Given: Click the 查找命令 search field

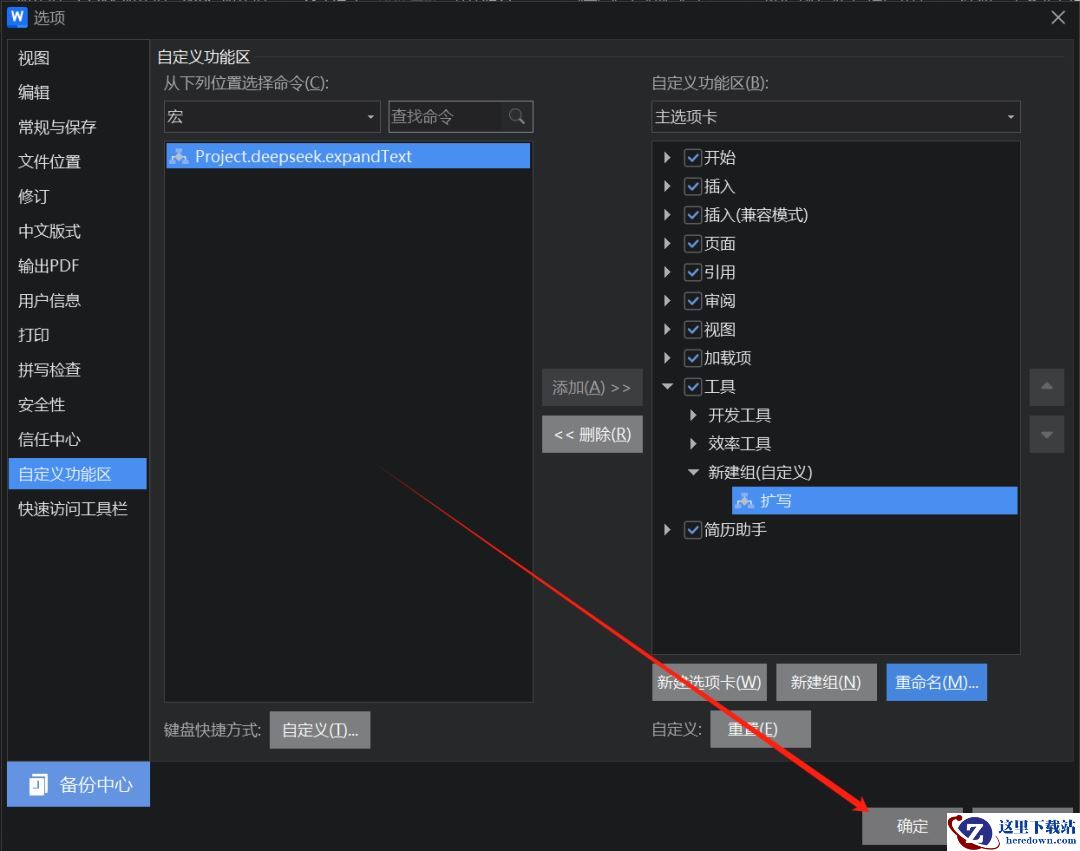Looking at the screenshot, I should click(x=444, y=117).
